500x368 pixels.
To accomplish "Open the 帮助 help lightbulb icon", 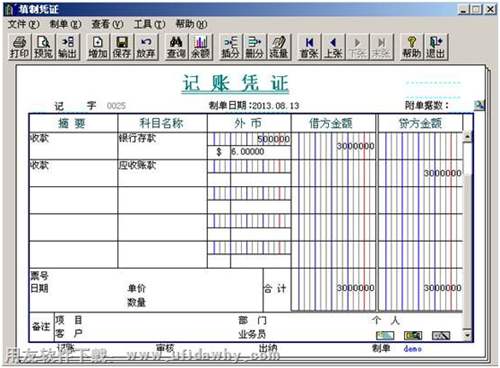I will coord(412,47).
